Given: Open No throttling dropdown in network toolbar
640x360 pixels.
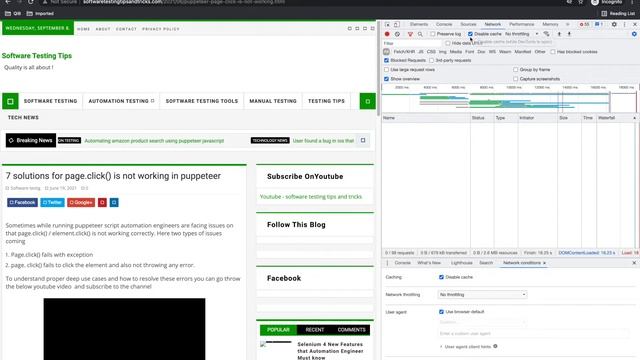Looking at the screenshot, I should click(x=522, y=34).
